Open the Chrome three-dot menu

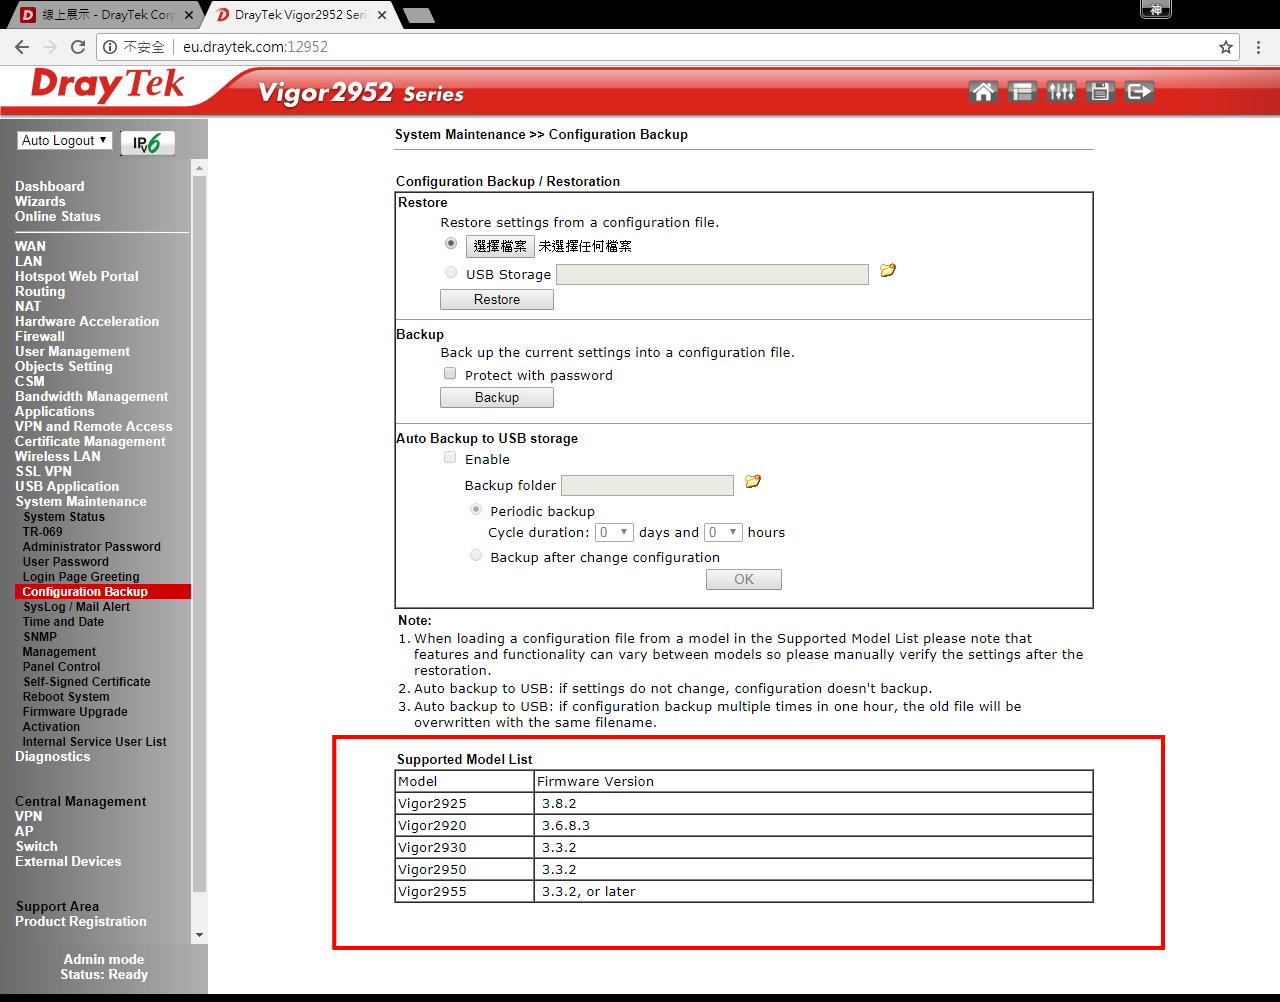tap(1259, 47)
